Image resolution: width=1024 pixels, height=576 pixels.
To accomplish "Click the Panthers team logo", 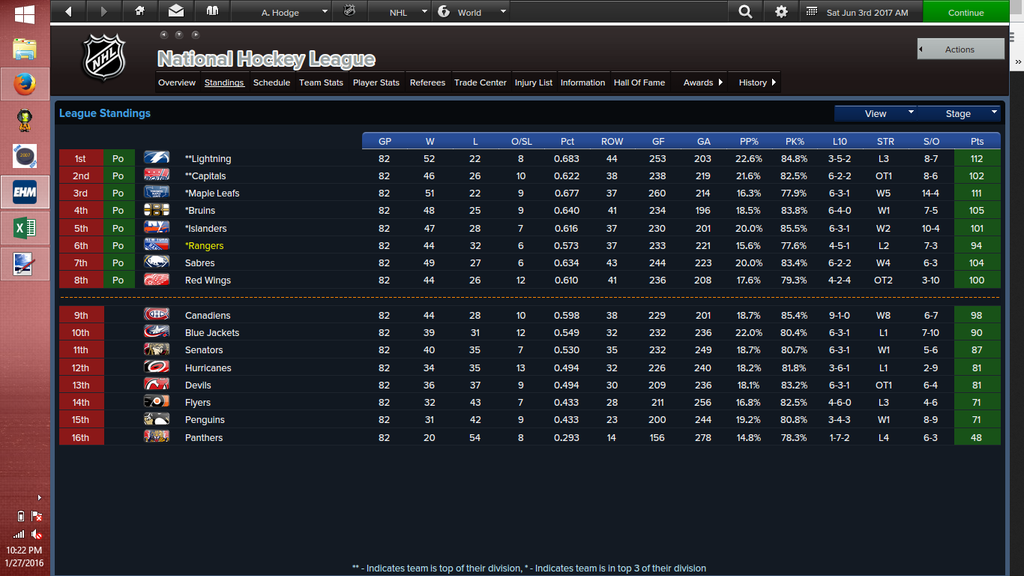I will 157,437.
